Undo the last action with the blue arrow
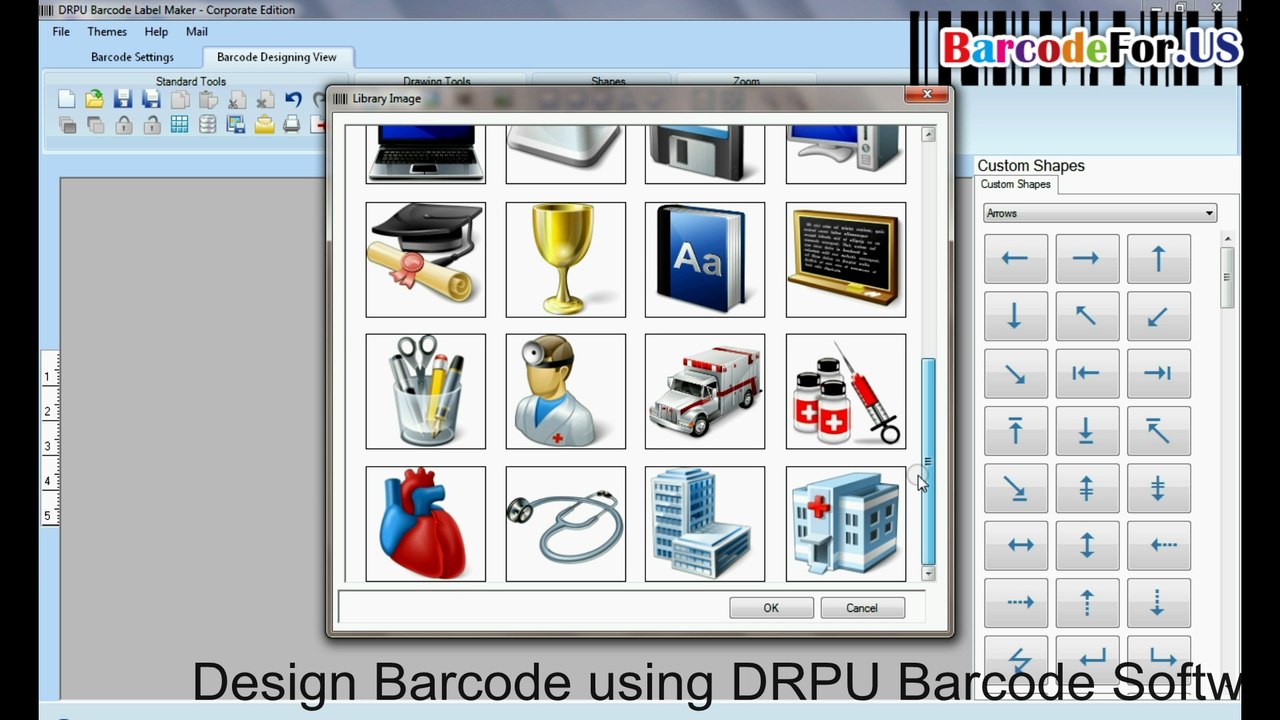This screenshot has width=1280, height=720. 293,99
